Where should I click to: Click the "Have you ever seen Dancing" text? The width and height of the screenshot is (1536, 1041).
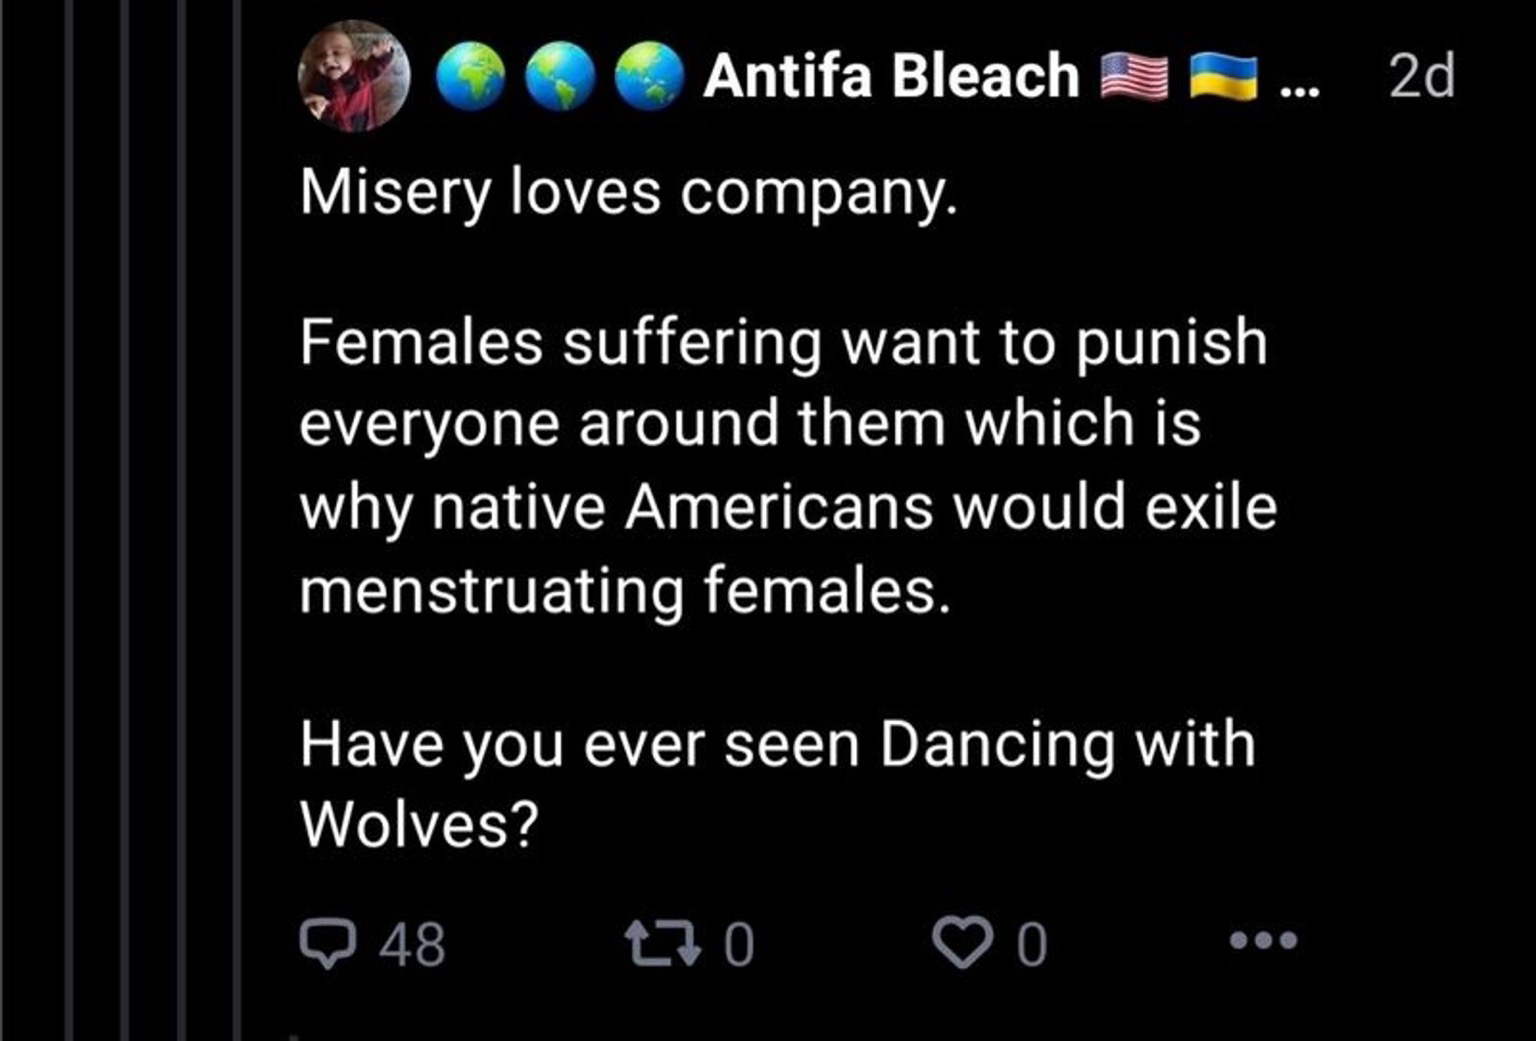(777, 745)
